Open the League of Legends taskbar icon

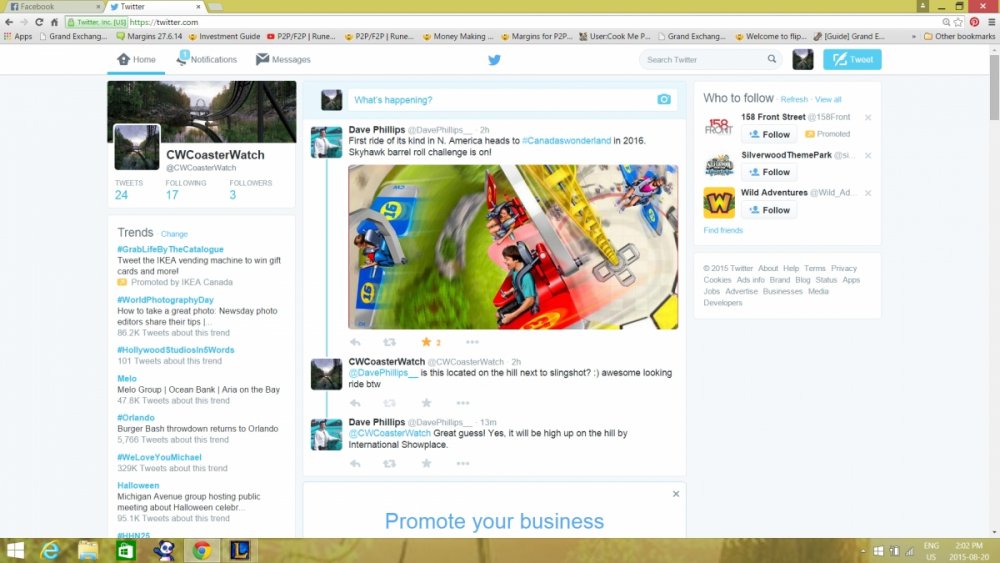tap(240, 550)
